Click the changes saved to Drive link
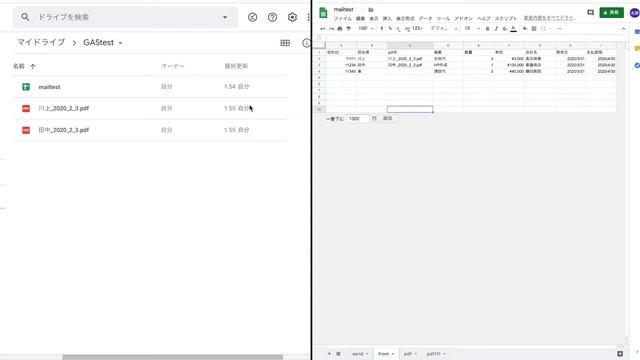This screenshot has width=640, height=360. coord(549,18)
